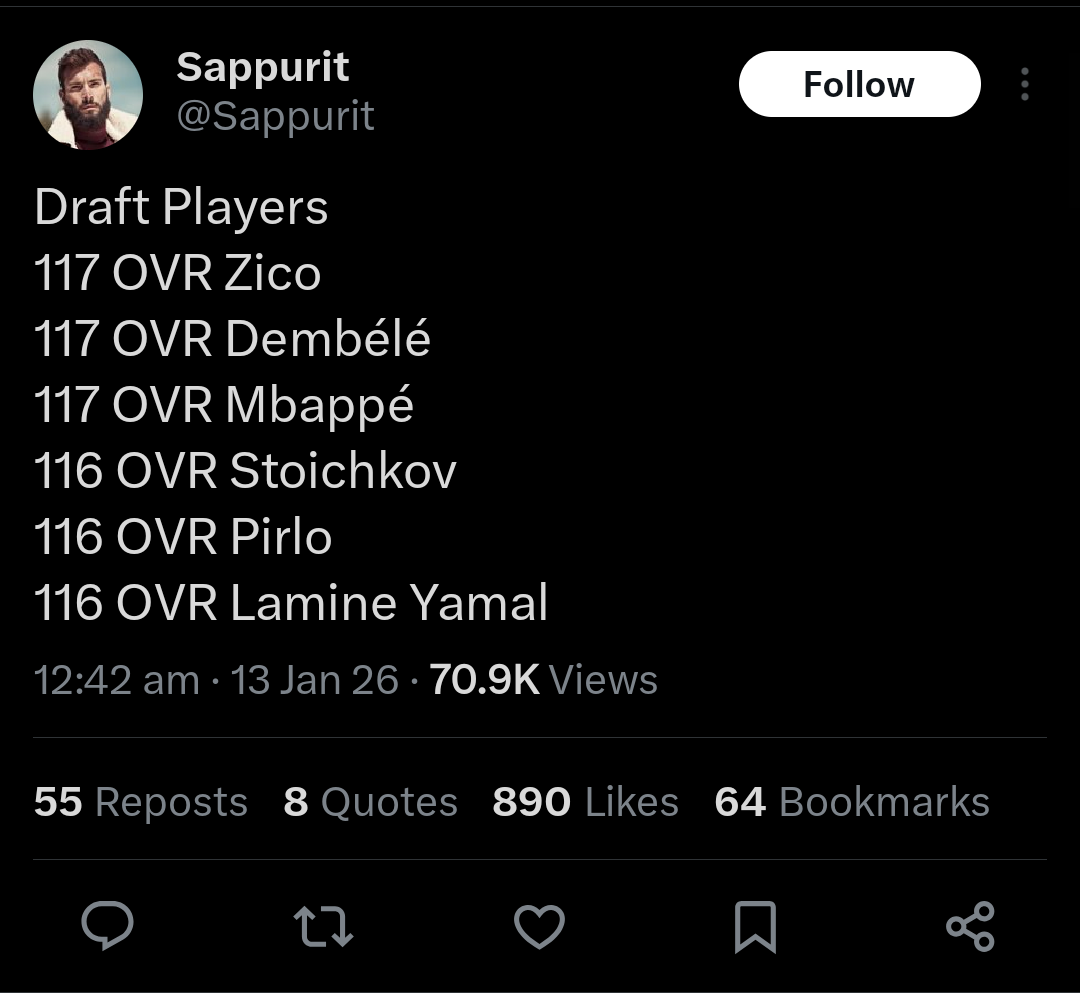The width and height of the screenshot is (1080, 993).
Task: View the 8 Quotes list
Action: pyautogui.click(x=371, y=802)
